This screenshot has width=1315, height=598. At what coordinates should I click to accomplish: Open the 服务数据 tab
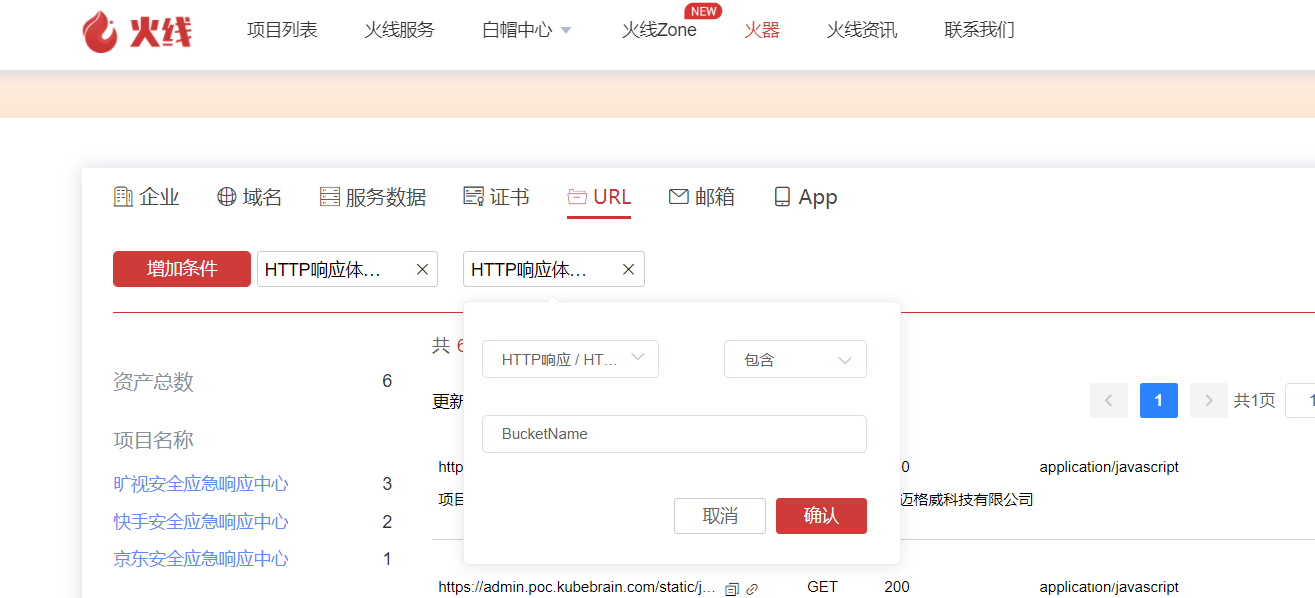pos(373,197)
